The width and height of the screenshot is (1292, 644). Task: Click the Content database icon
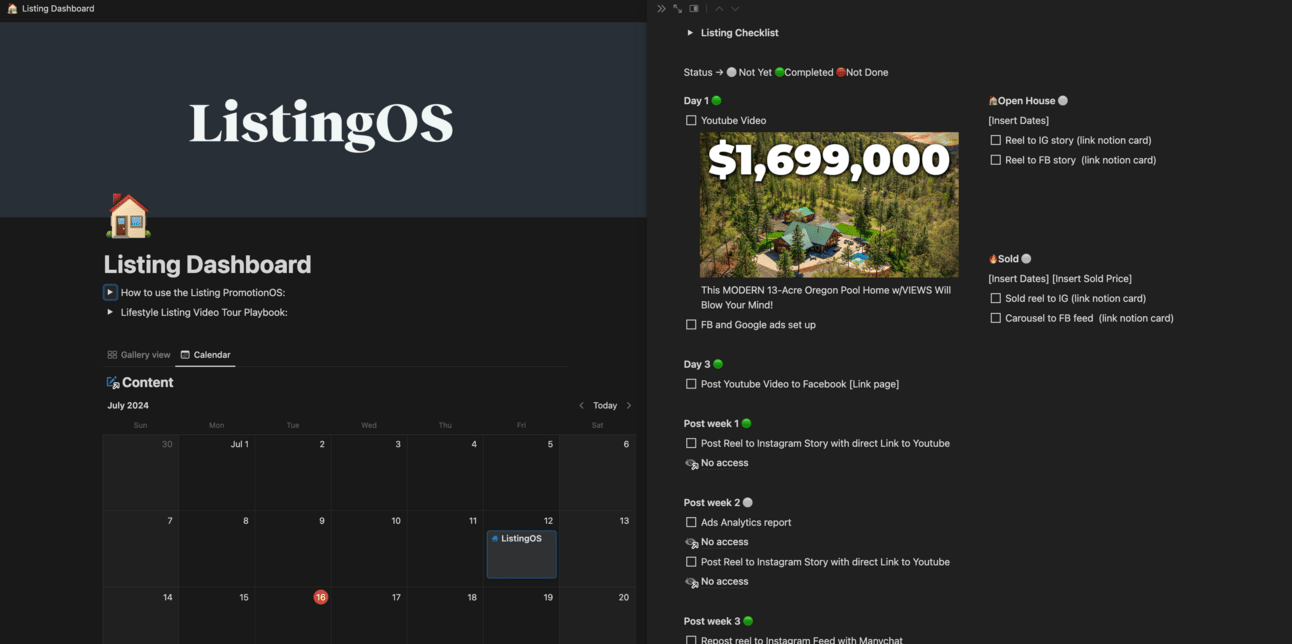pos(113,383)
